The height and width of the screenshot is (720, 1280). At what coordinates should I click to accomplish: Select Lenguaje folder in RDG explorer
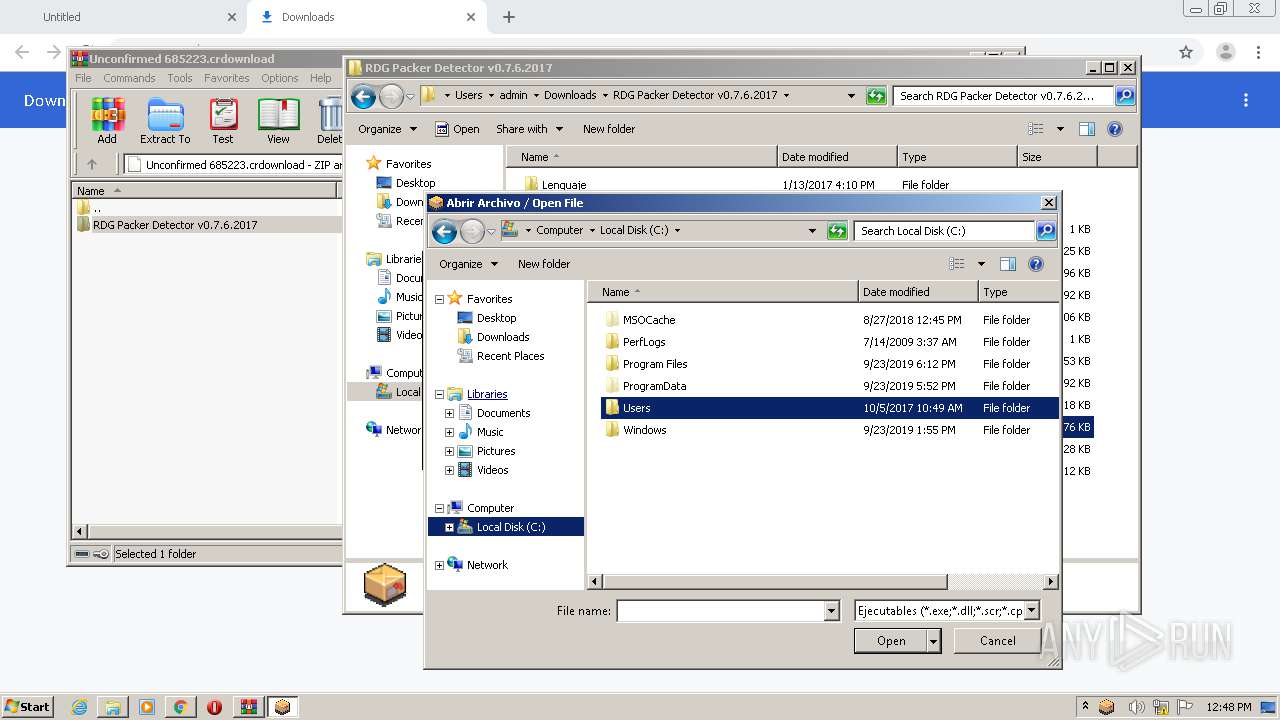563,185
